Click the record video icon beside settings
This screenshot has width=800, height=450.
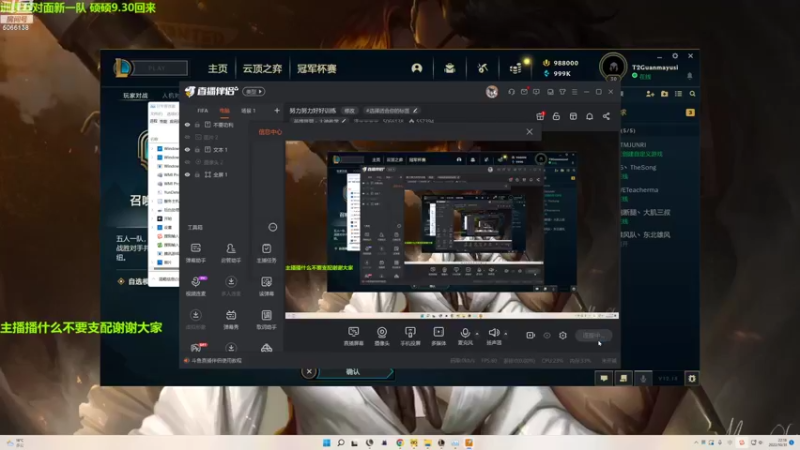pyautogui.click(x=531, y=335)
